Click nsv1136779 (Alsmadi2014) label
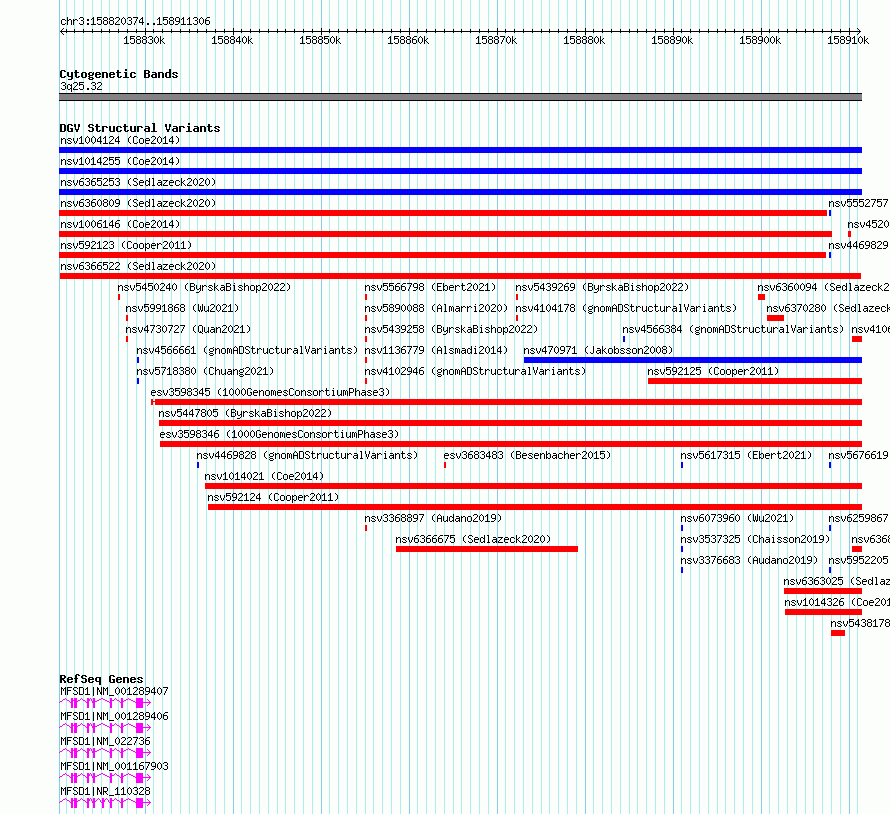The image size is (890, 814). pyautogui.click(x=436, y=350)
